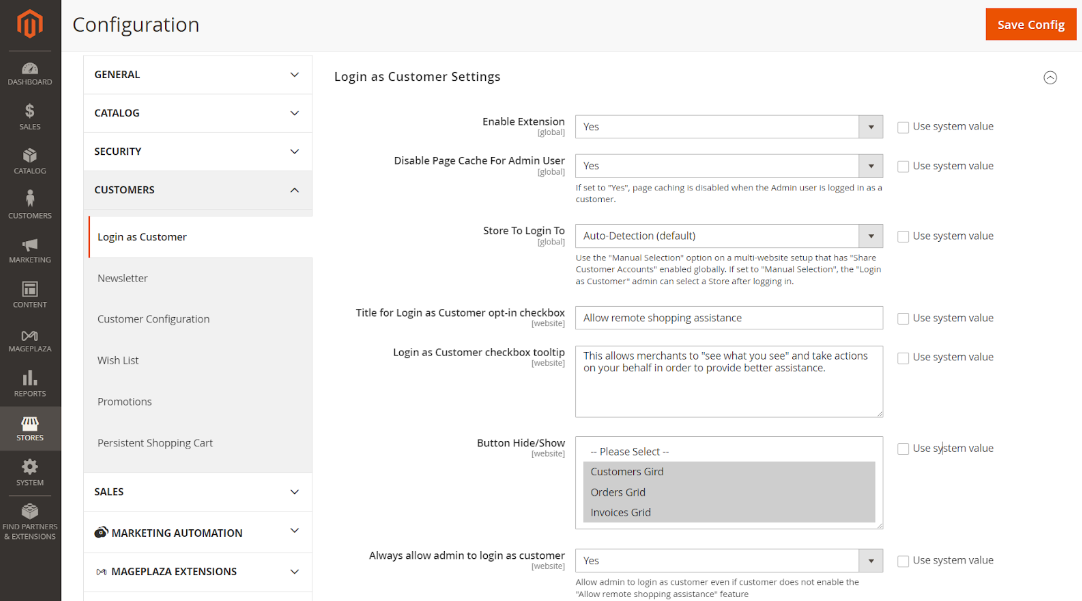This screenshot has height=601, width=1082.
Task: Click the Save Config button
Action: click(x=1031, y=24)
